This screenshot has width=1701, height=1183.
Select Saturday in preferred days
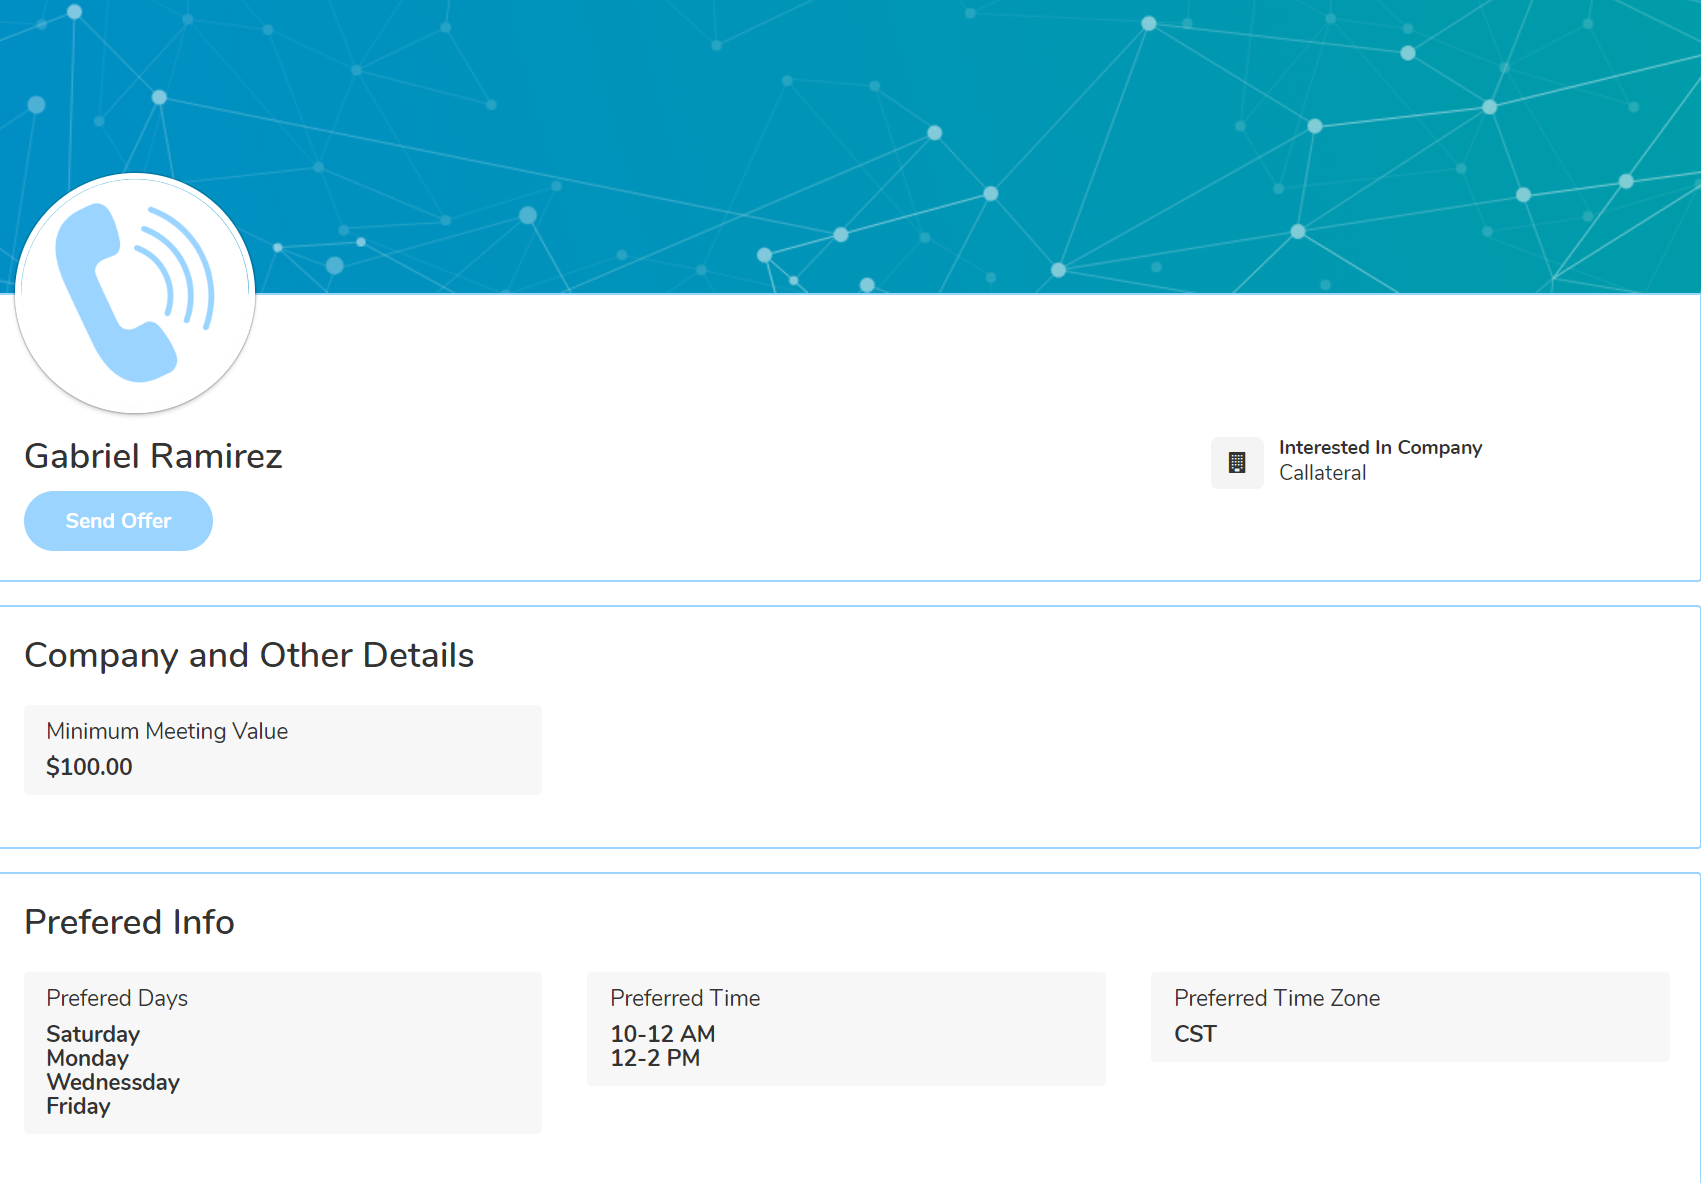[93, 1034]
